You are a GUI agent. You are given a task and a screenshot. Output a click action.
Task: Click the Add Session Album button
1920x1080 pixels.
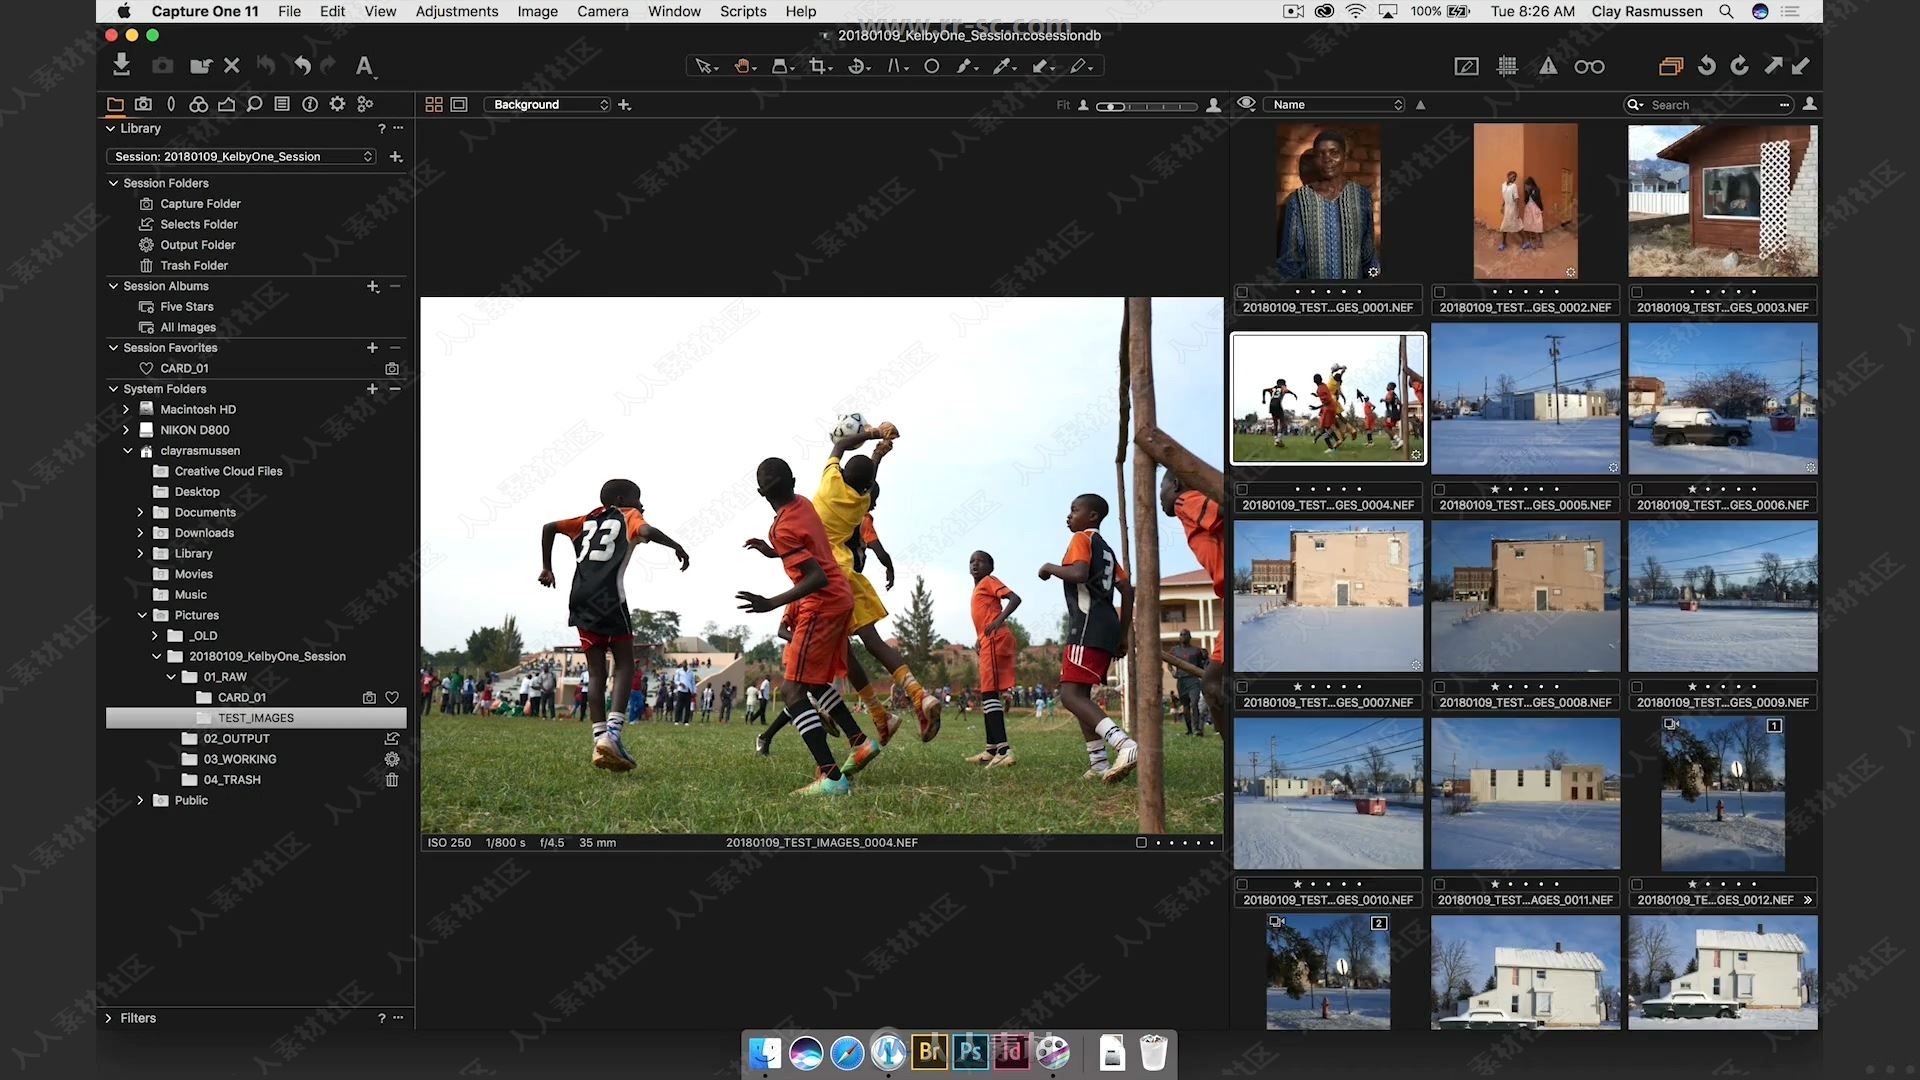point(372,286)
